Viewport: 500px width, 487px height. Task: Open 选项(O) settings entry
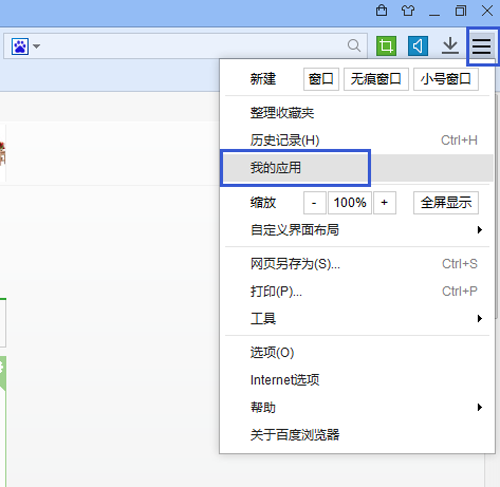click(x=357, y=353)
